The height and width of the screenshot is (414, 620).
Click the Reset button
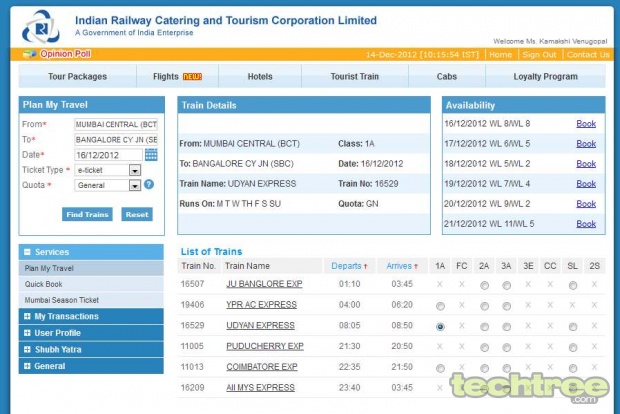[137, 214]
